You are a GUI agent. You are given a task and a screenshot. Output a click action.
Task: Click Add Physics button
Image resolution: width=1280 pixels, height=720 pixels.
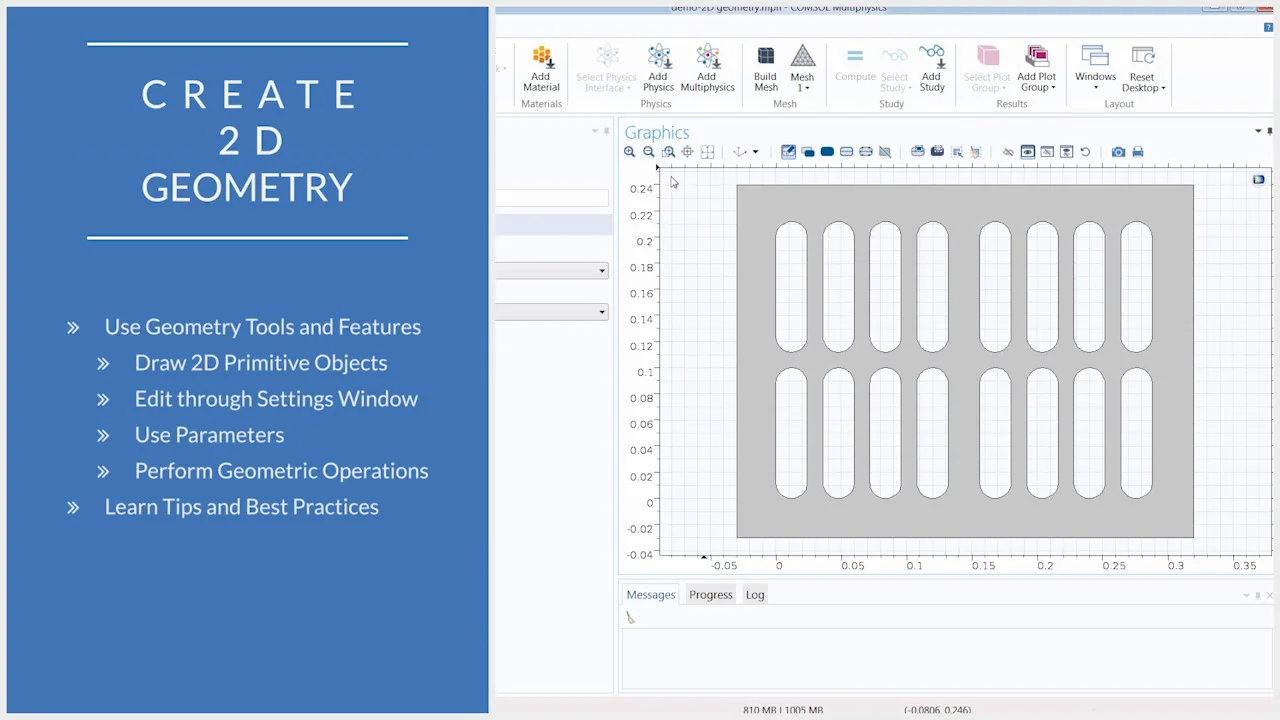tap(658, 69)
